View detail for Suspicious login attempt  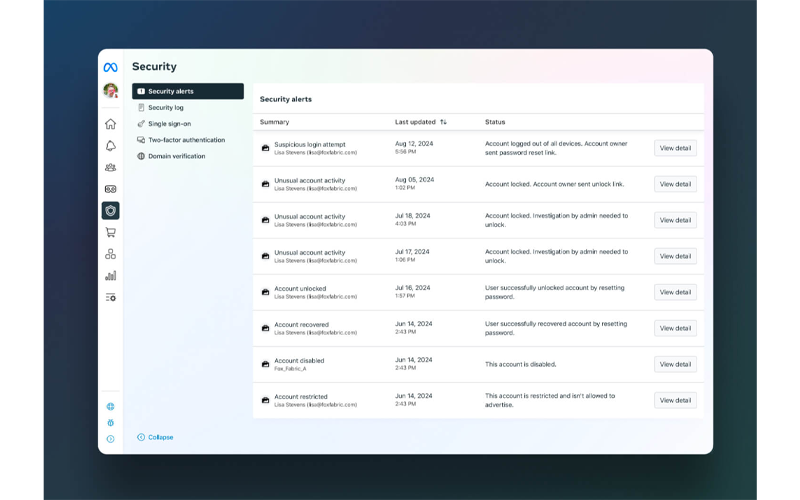[675, 148]
